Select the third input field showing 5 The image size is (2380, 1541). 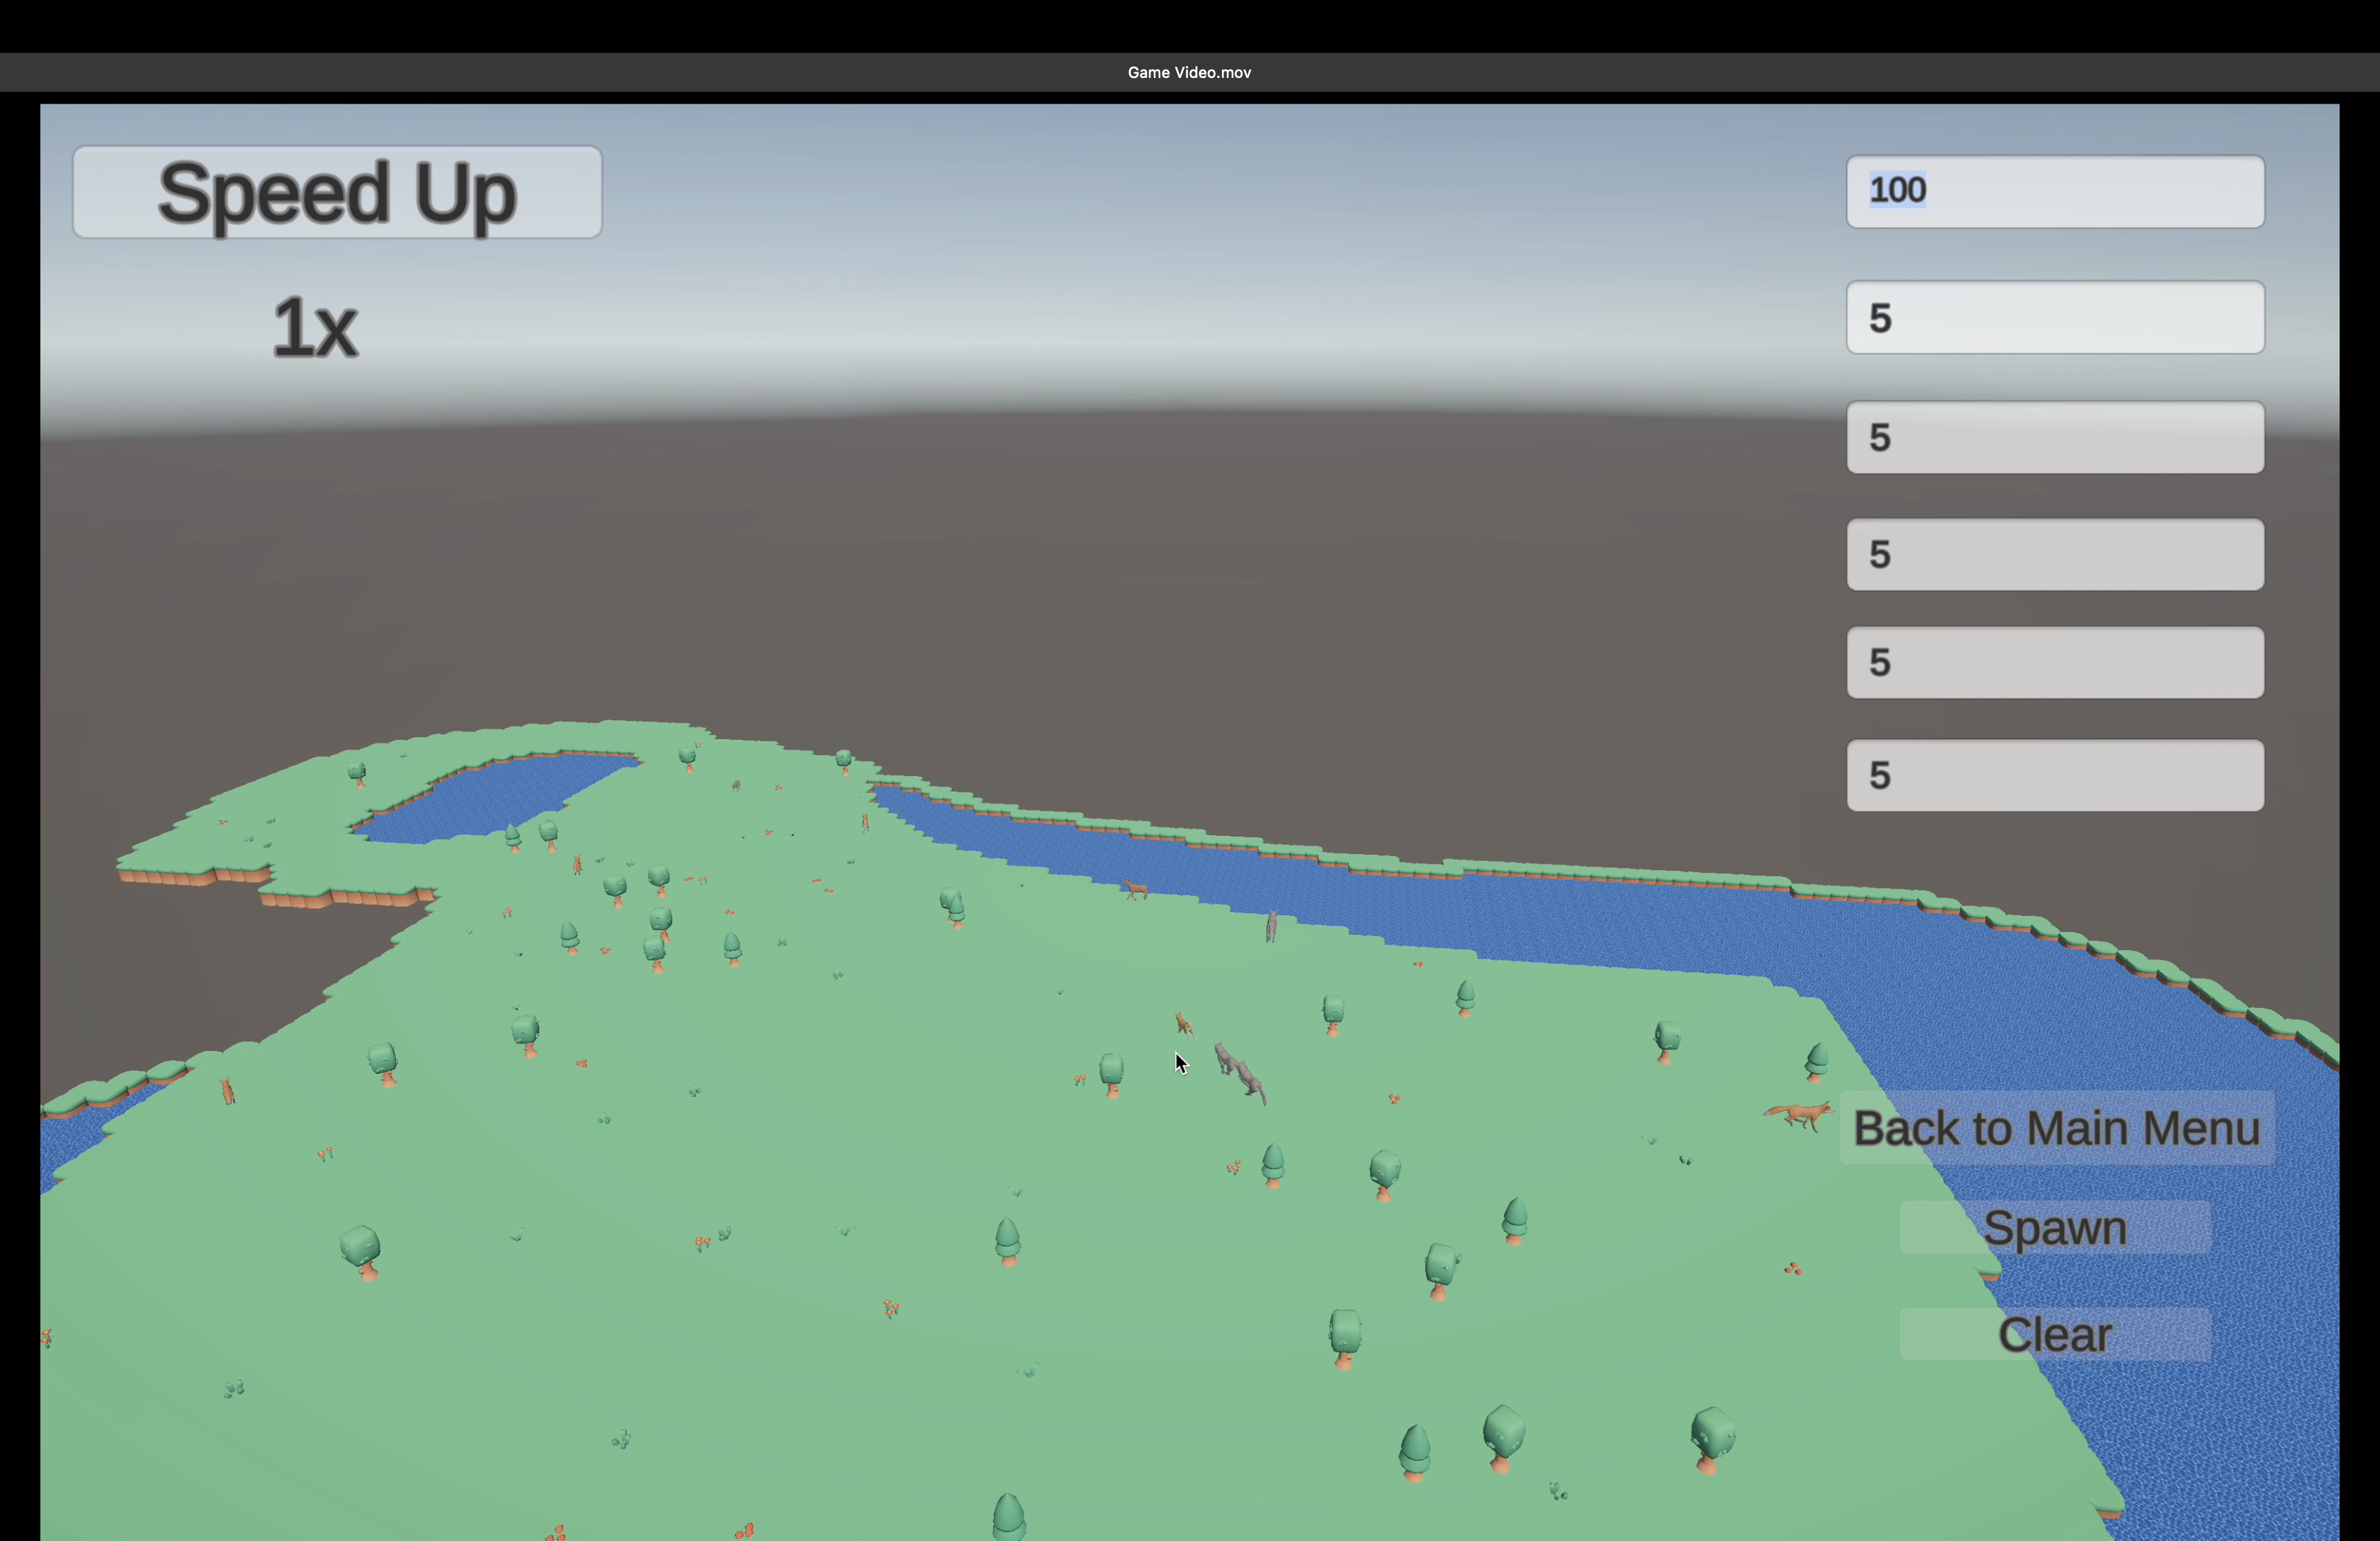coord(2054,554)
